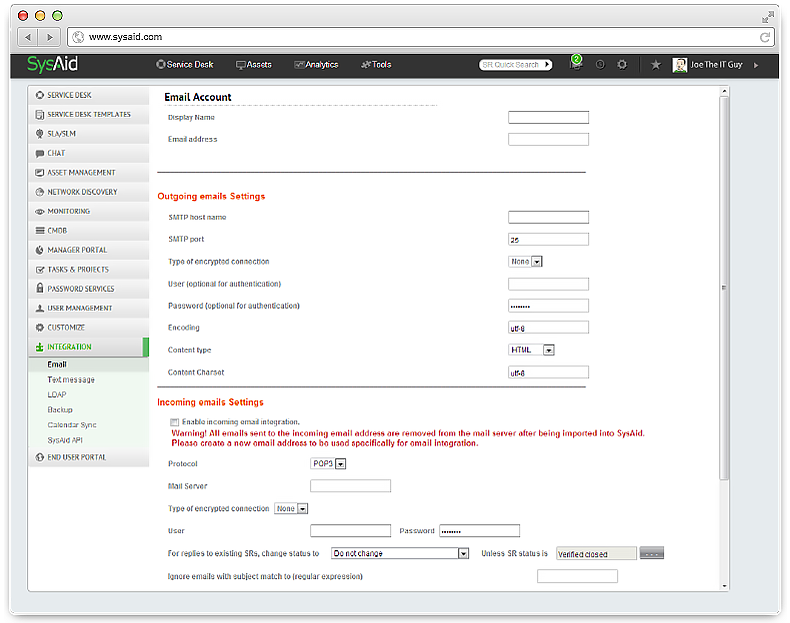Click the browser forward arrow
The image size is (790, 623).
coord(49,37)
